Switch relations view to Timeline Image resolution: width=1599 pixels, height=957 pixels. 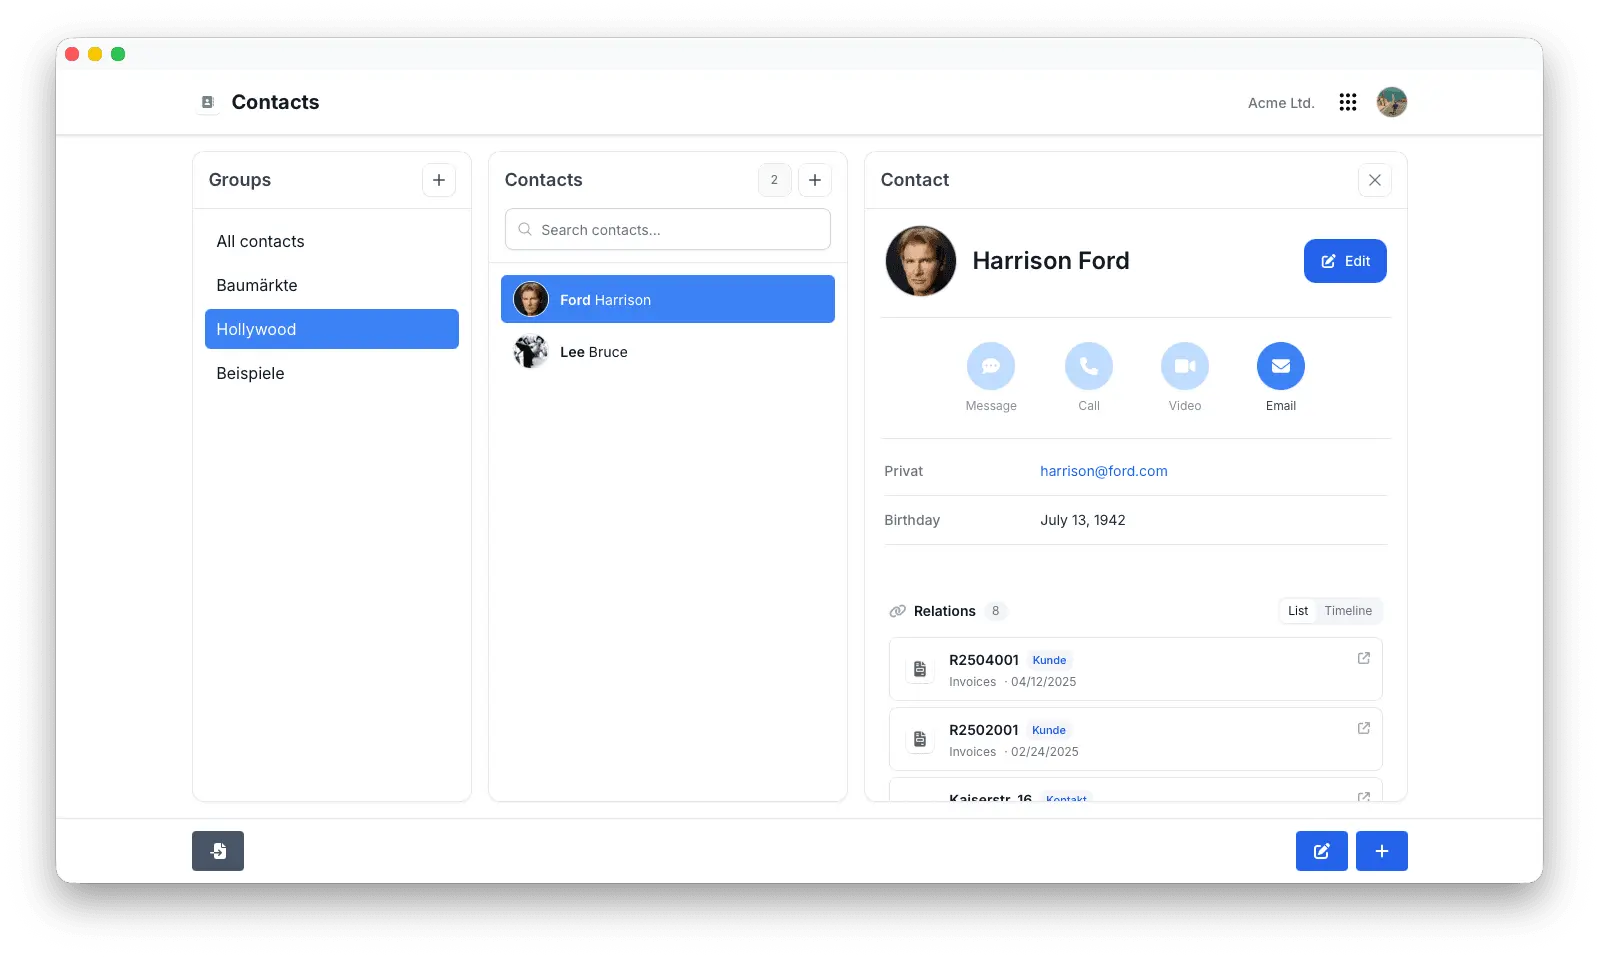pyautogui.click(x=1348, y=611)
